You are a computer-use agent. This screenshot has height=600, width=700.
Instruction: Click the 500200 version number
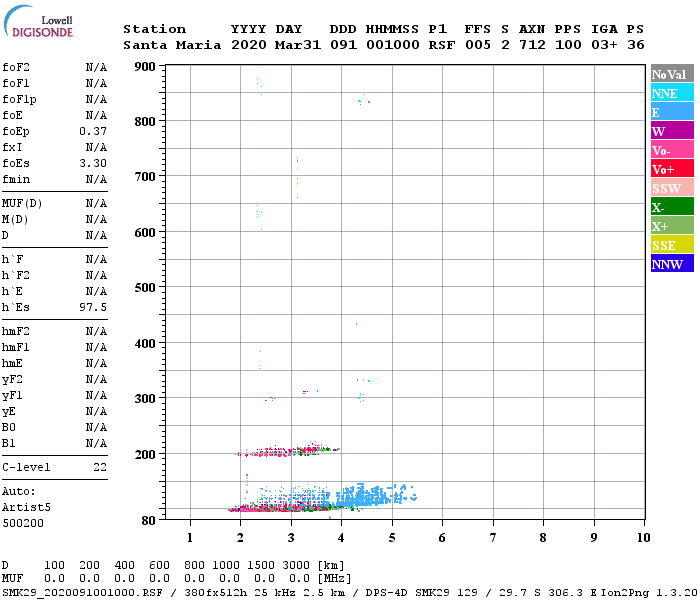point(23,523)
